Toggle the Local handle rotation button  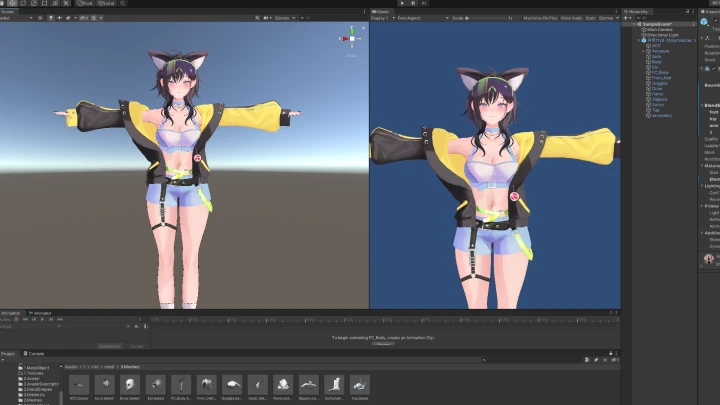point(106,3)
